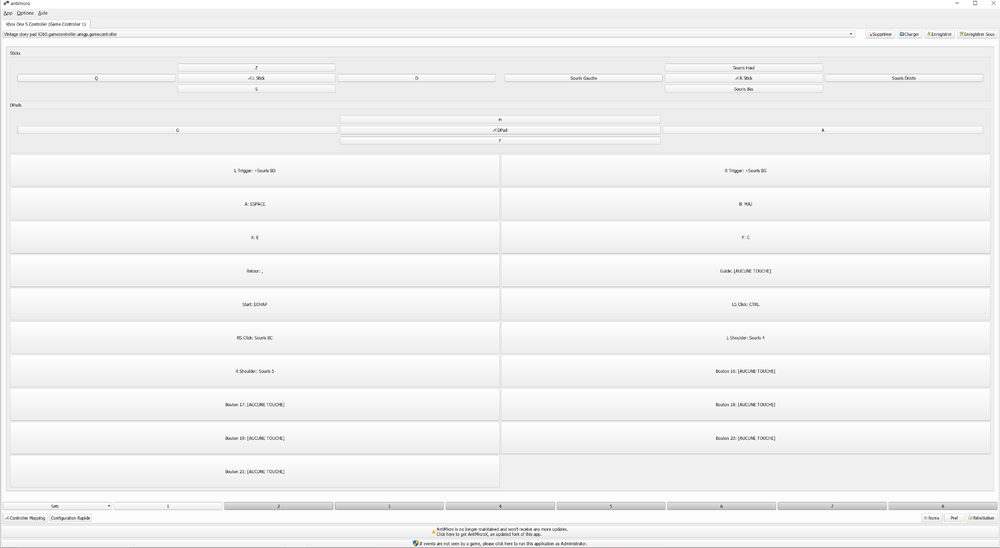Click the Charger profile button
This screenshot has width=1000, height=548.
(x=909, y=34)
